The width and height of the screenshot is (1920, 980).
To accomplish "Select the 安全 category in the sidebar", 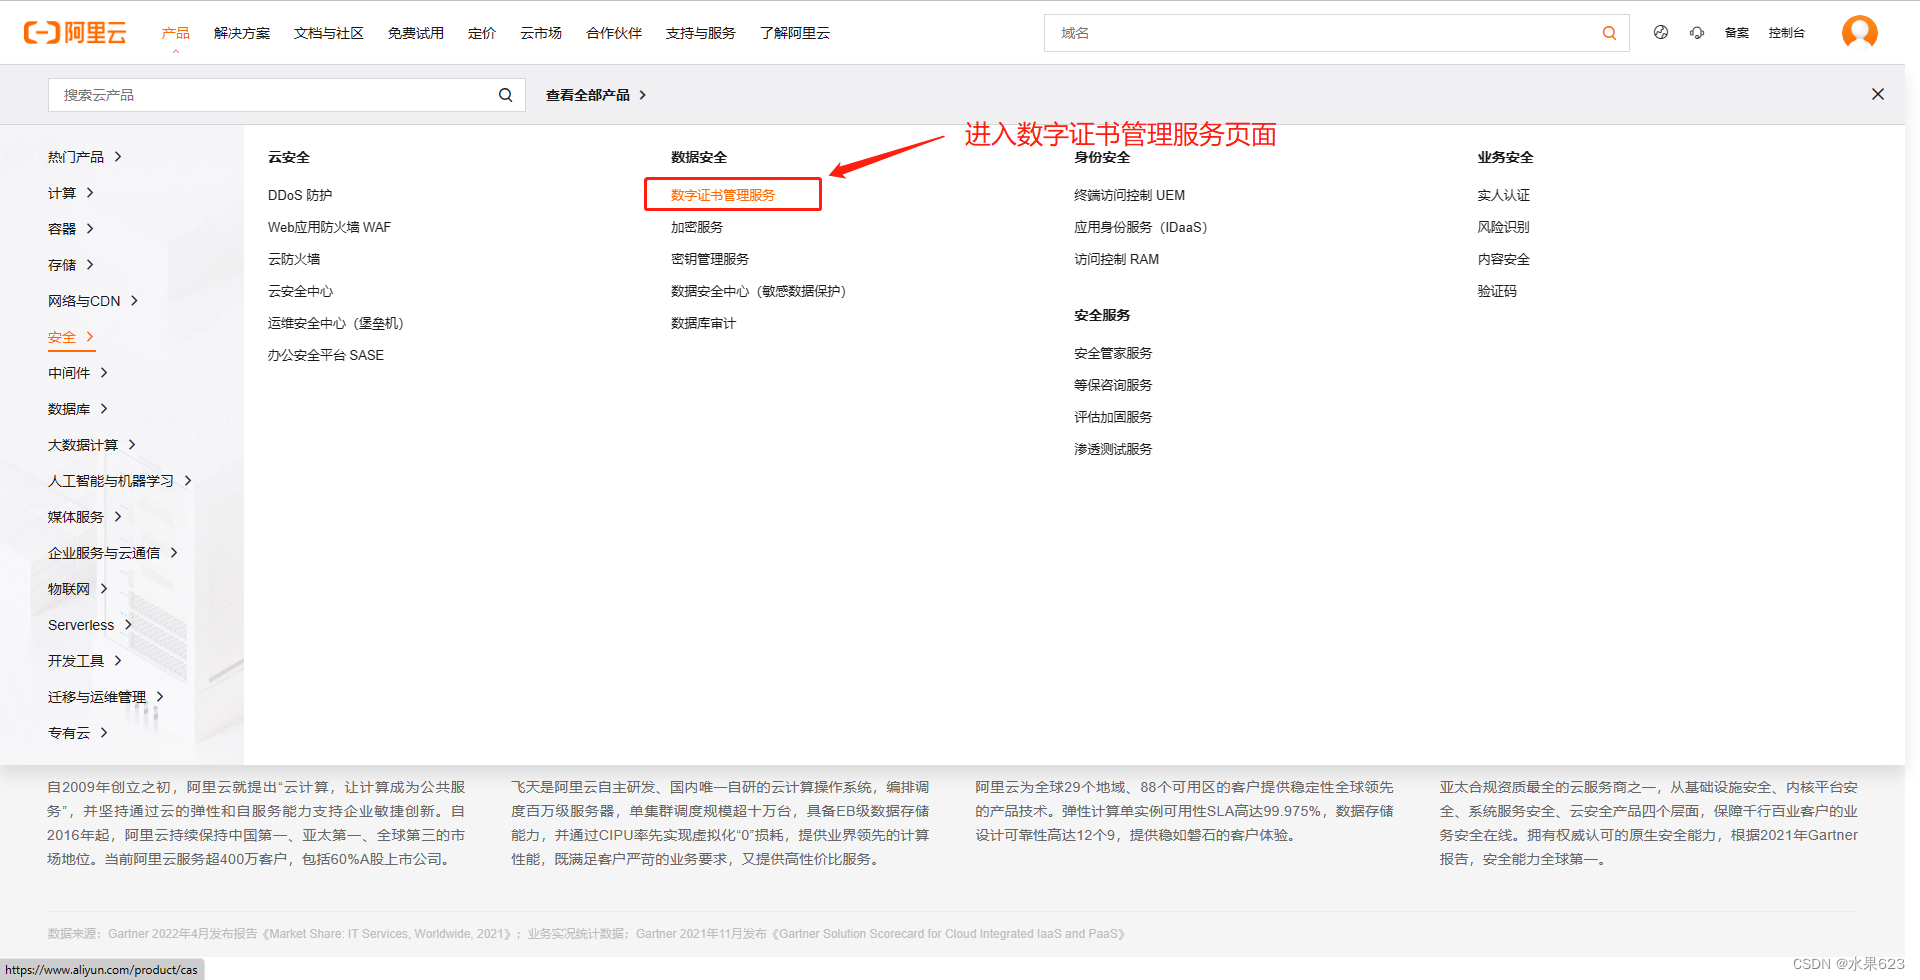I will click(x=62, y=337).
